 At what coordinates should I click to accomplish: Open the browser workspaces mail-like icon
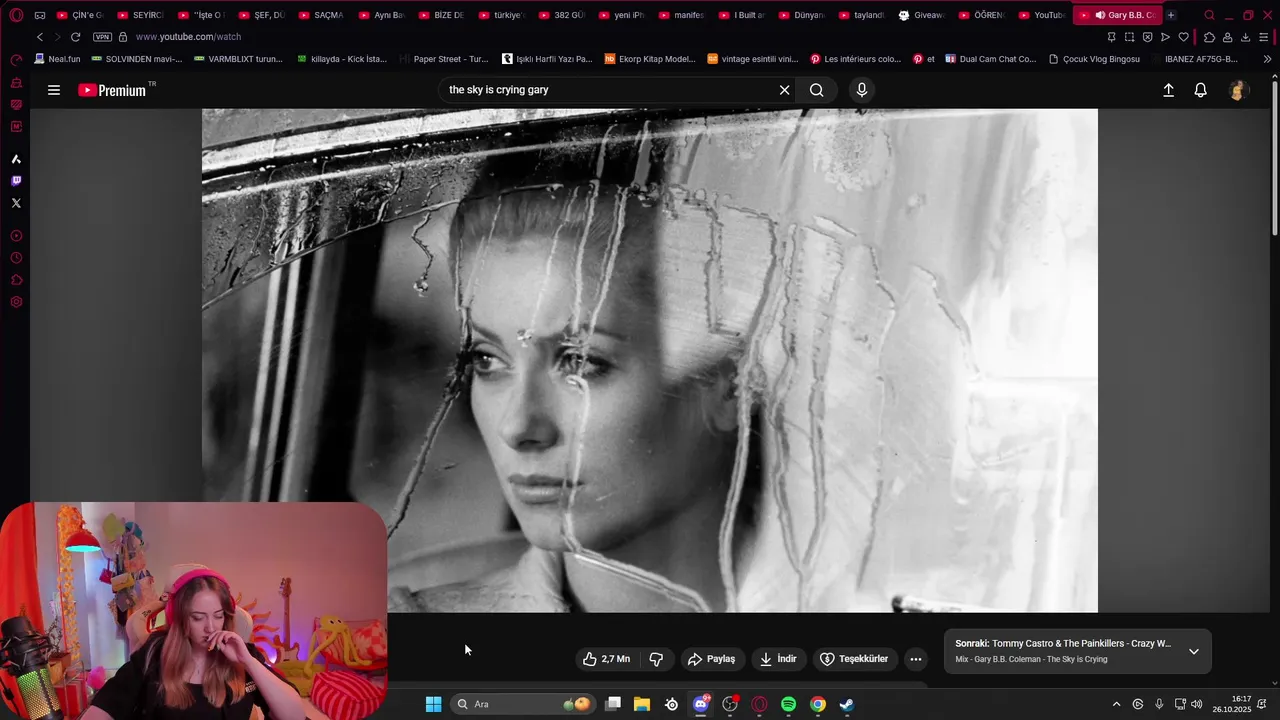pyautogui.click(x=40, y=15)
